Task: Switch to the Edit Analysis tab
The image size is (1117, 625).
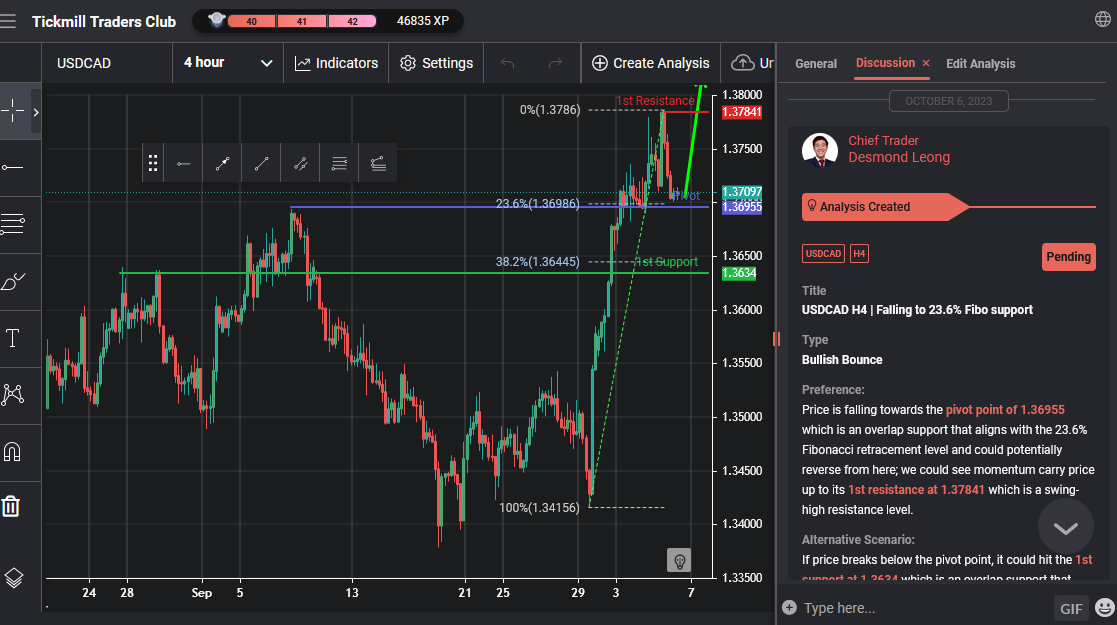Action: [980, 63]
